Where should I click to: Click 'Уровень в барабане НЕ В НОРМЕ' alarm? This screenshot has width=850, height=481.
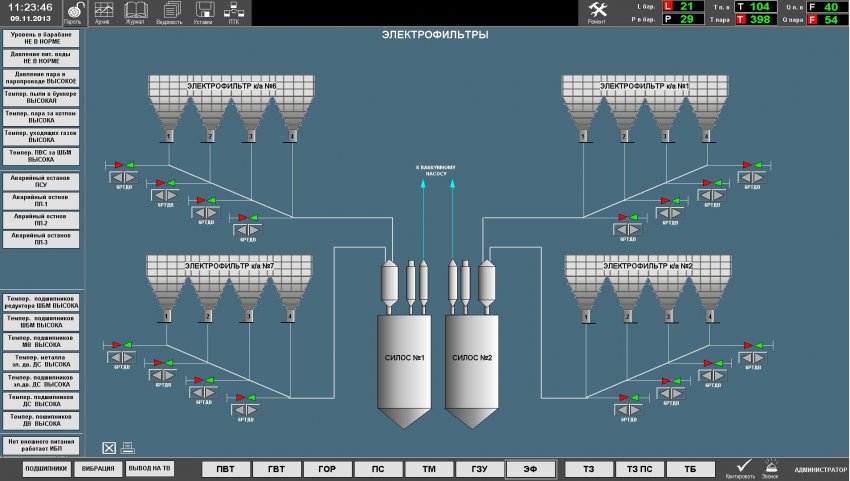(x=41, y=38)
